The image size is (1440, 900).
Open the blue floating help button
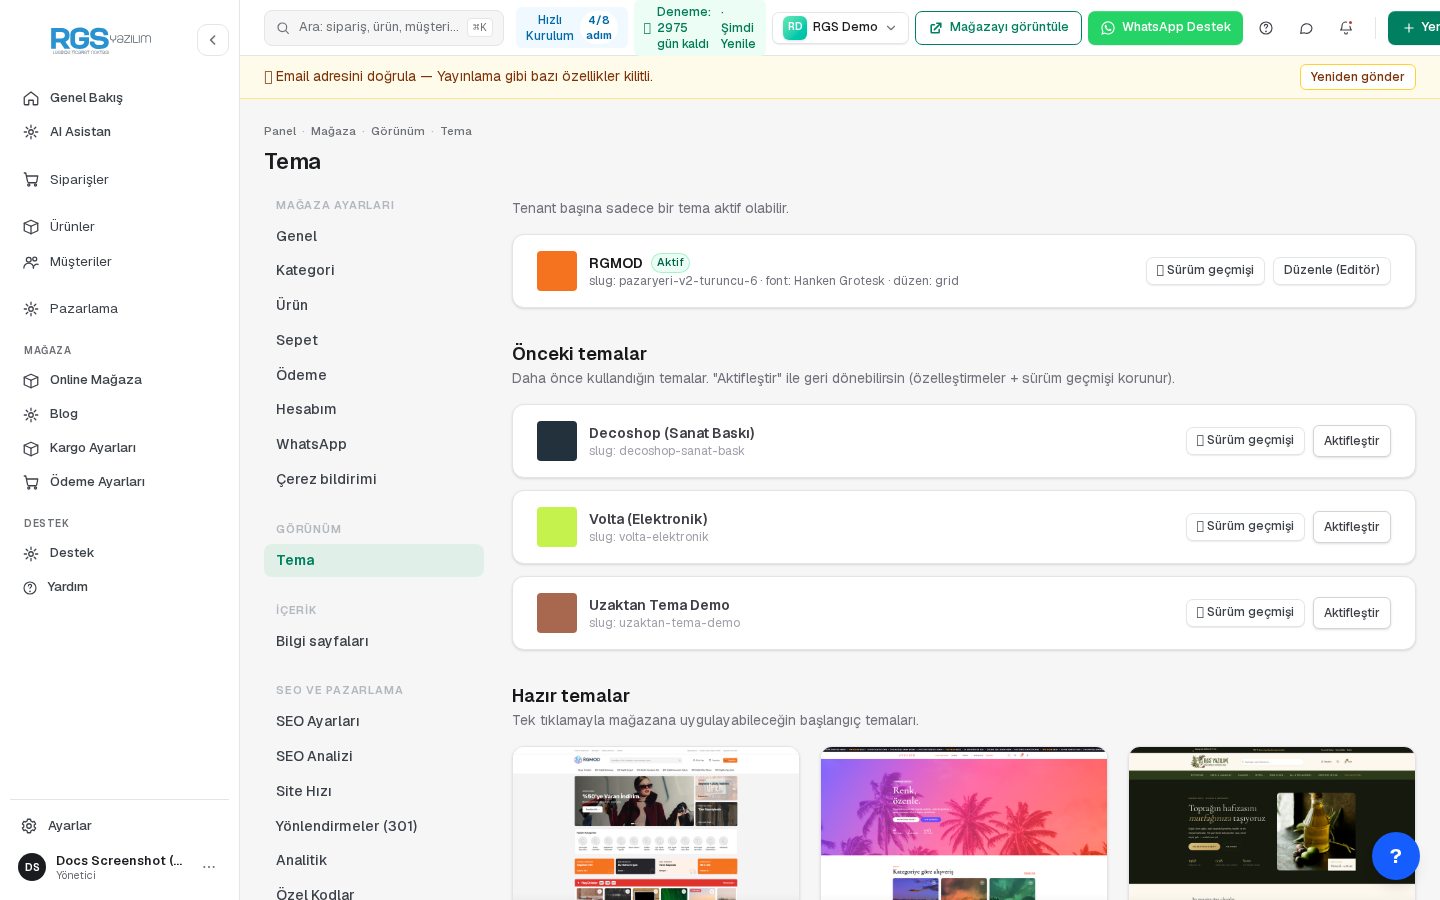(1396, 856)
